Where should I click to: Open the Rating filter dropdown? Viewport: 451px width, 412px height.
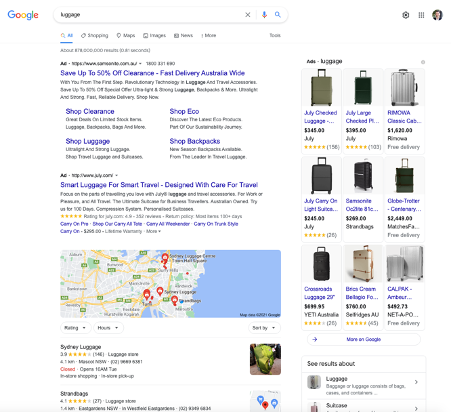click(x=75, y=328)
